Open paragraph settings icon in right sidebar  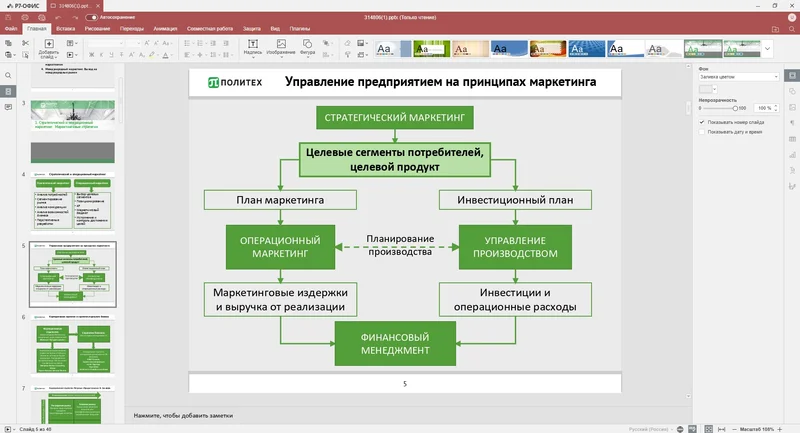[792, 123]
